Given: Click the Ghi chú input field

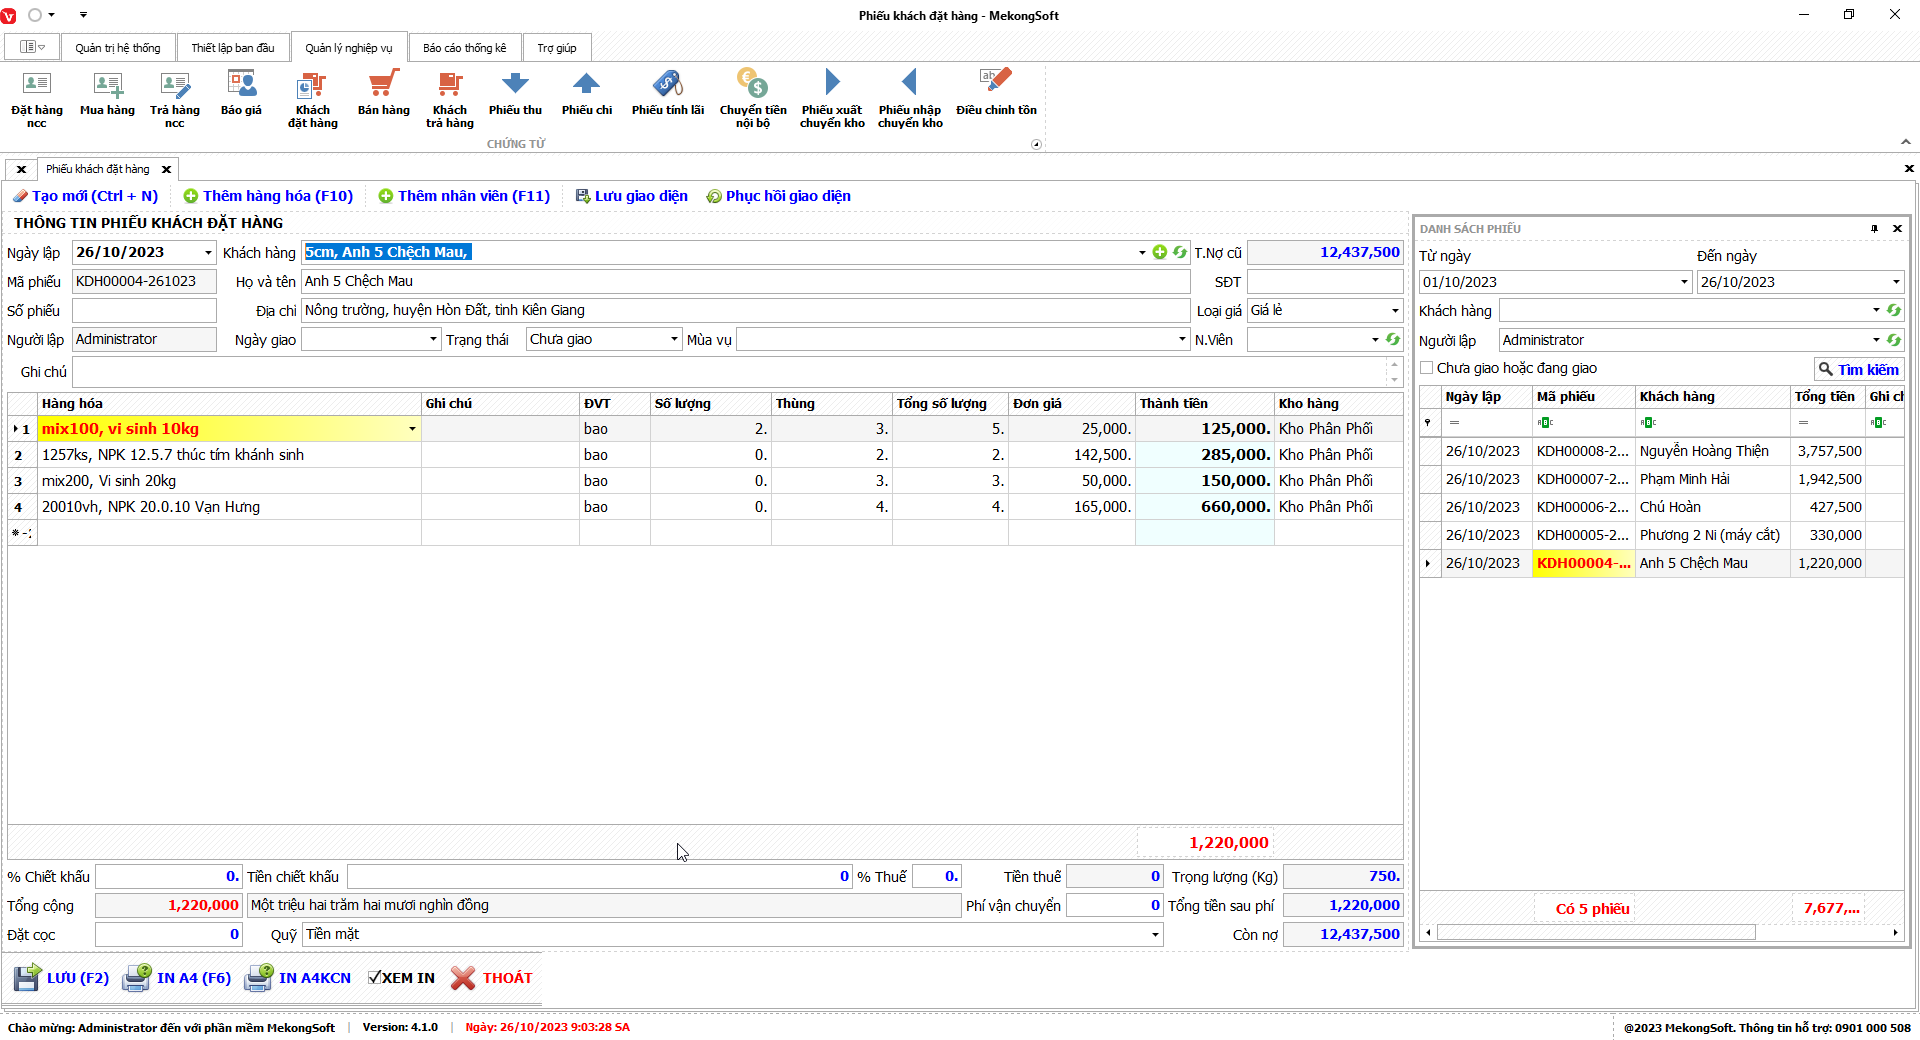Looking at the screenshot, I should point(730,372).
